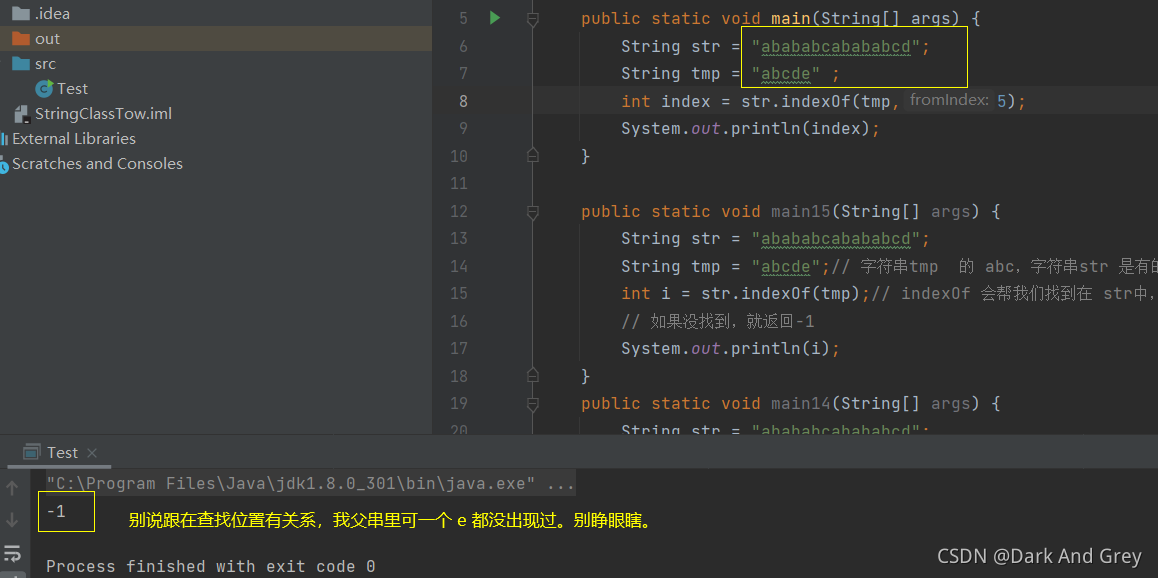The image size is (1158, 578).
Task: Collapse main14 method fold marker
Action: click(532, 404)
